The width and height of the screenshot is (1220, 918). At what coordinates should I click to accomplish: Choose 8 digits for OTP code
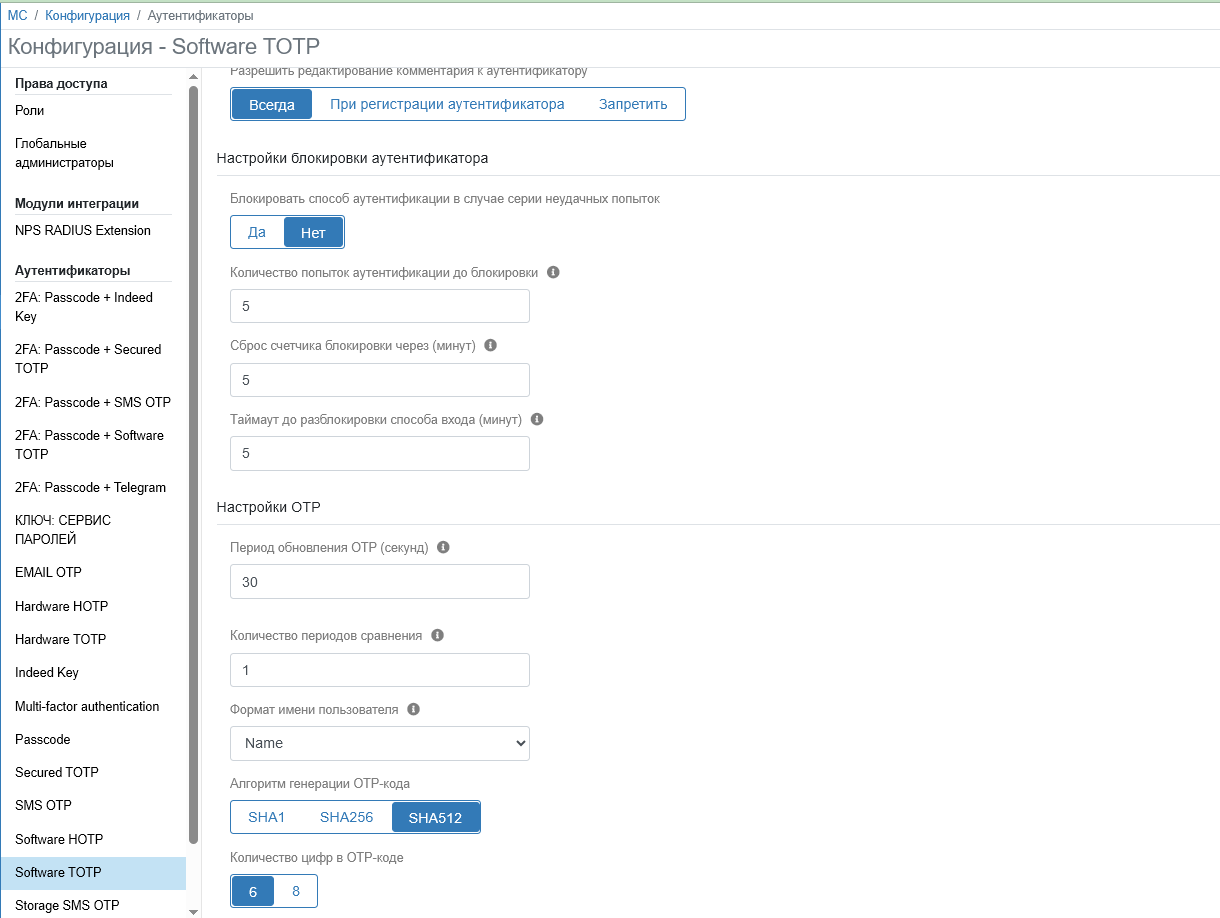(x=296, y=891)
